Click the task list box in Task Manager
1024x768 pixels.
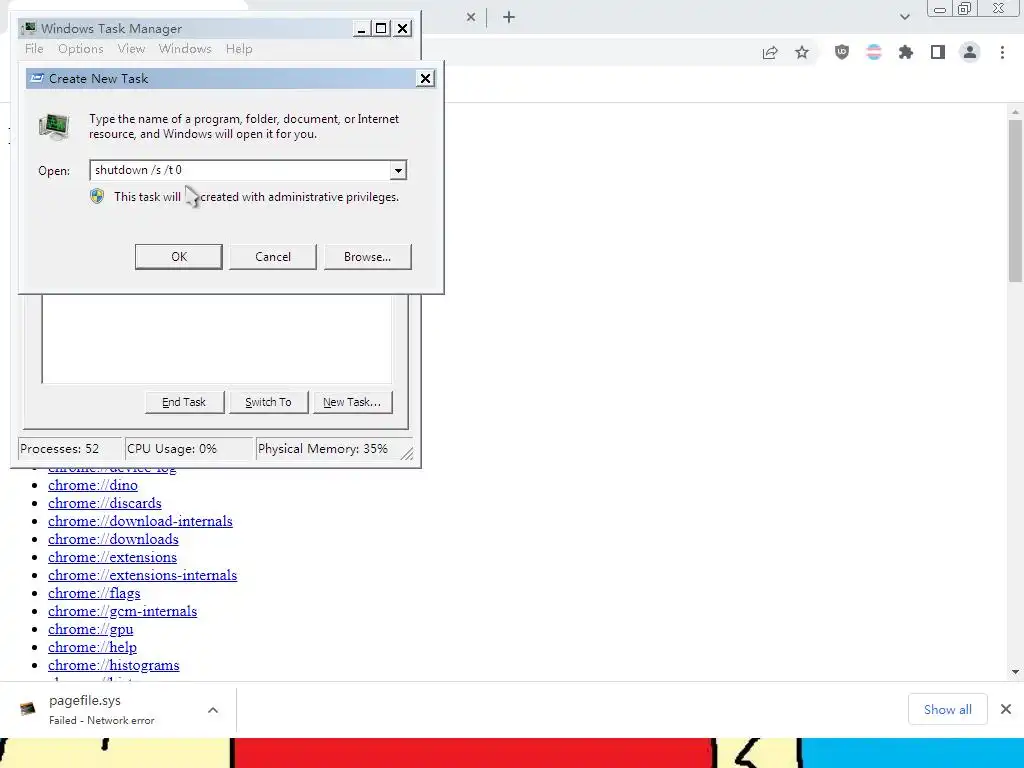click(x=217, y=339)
